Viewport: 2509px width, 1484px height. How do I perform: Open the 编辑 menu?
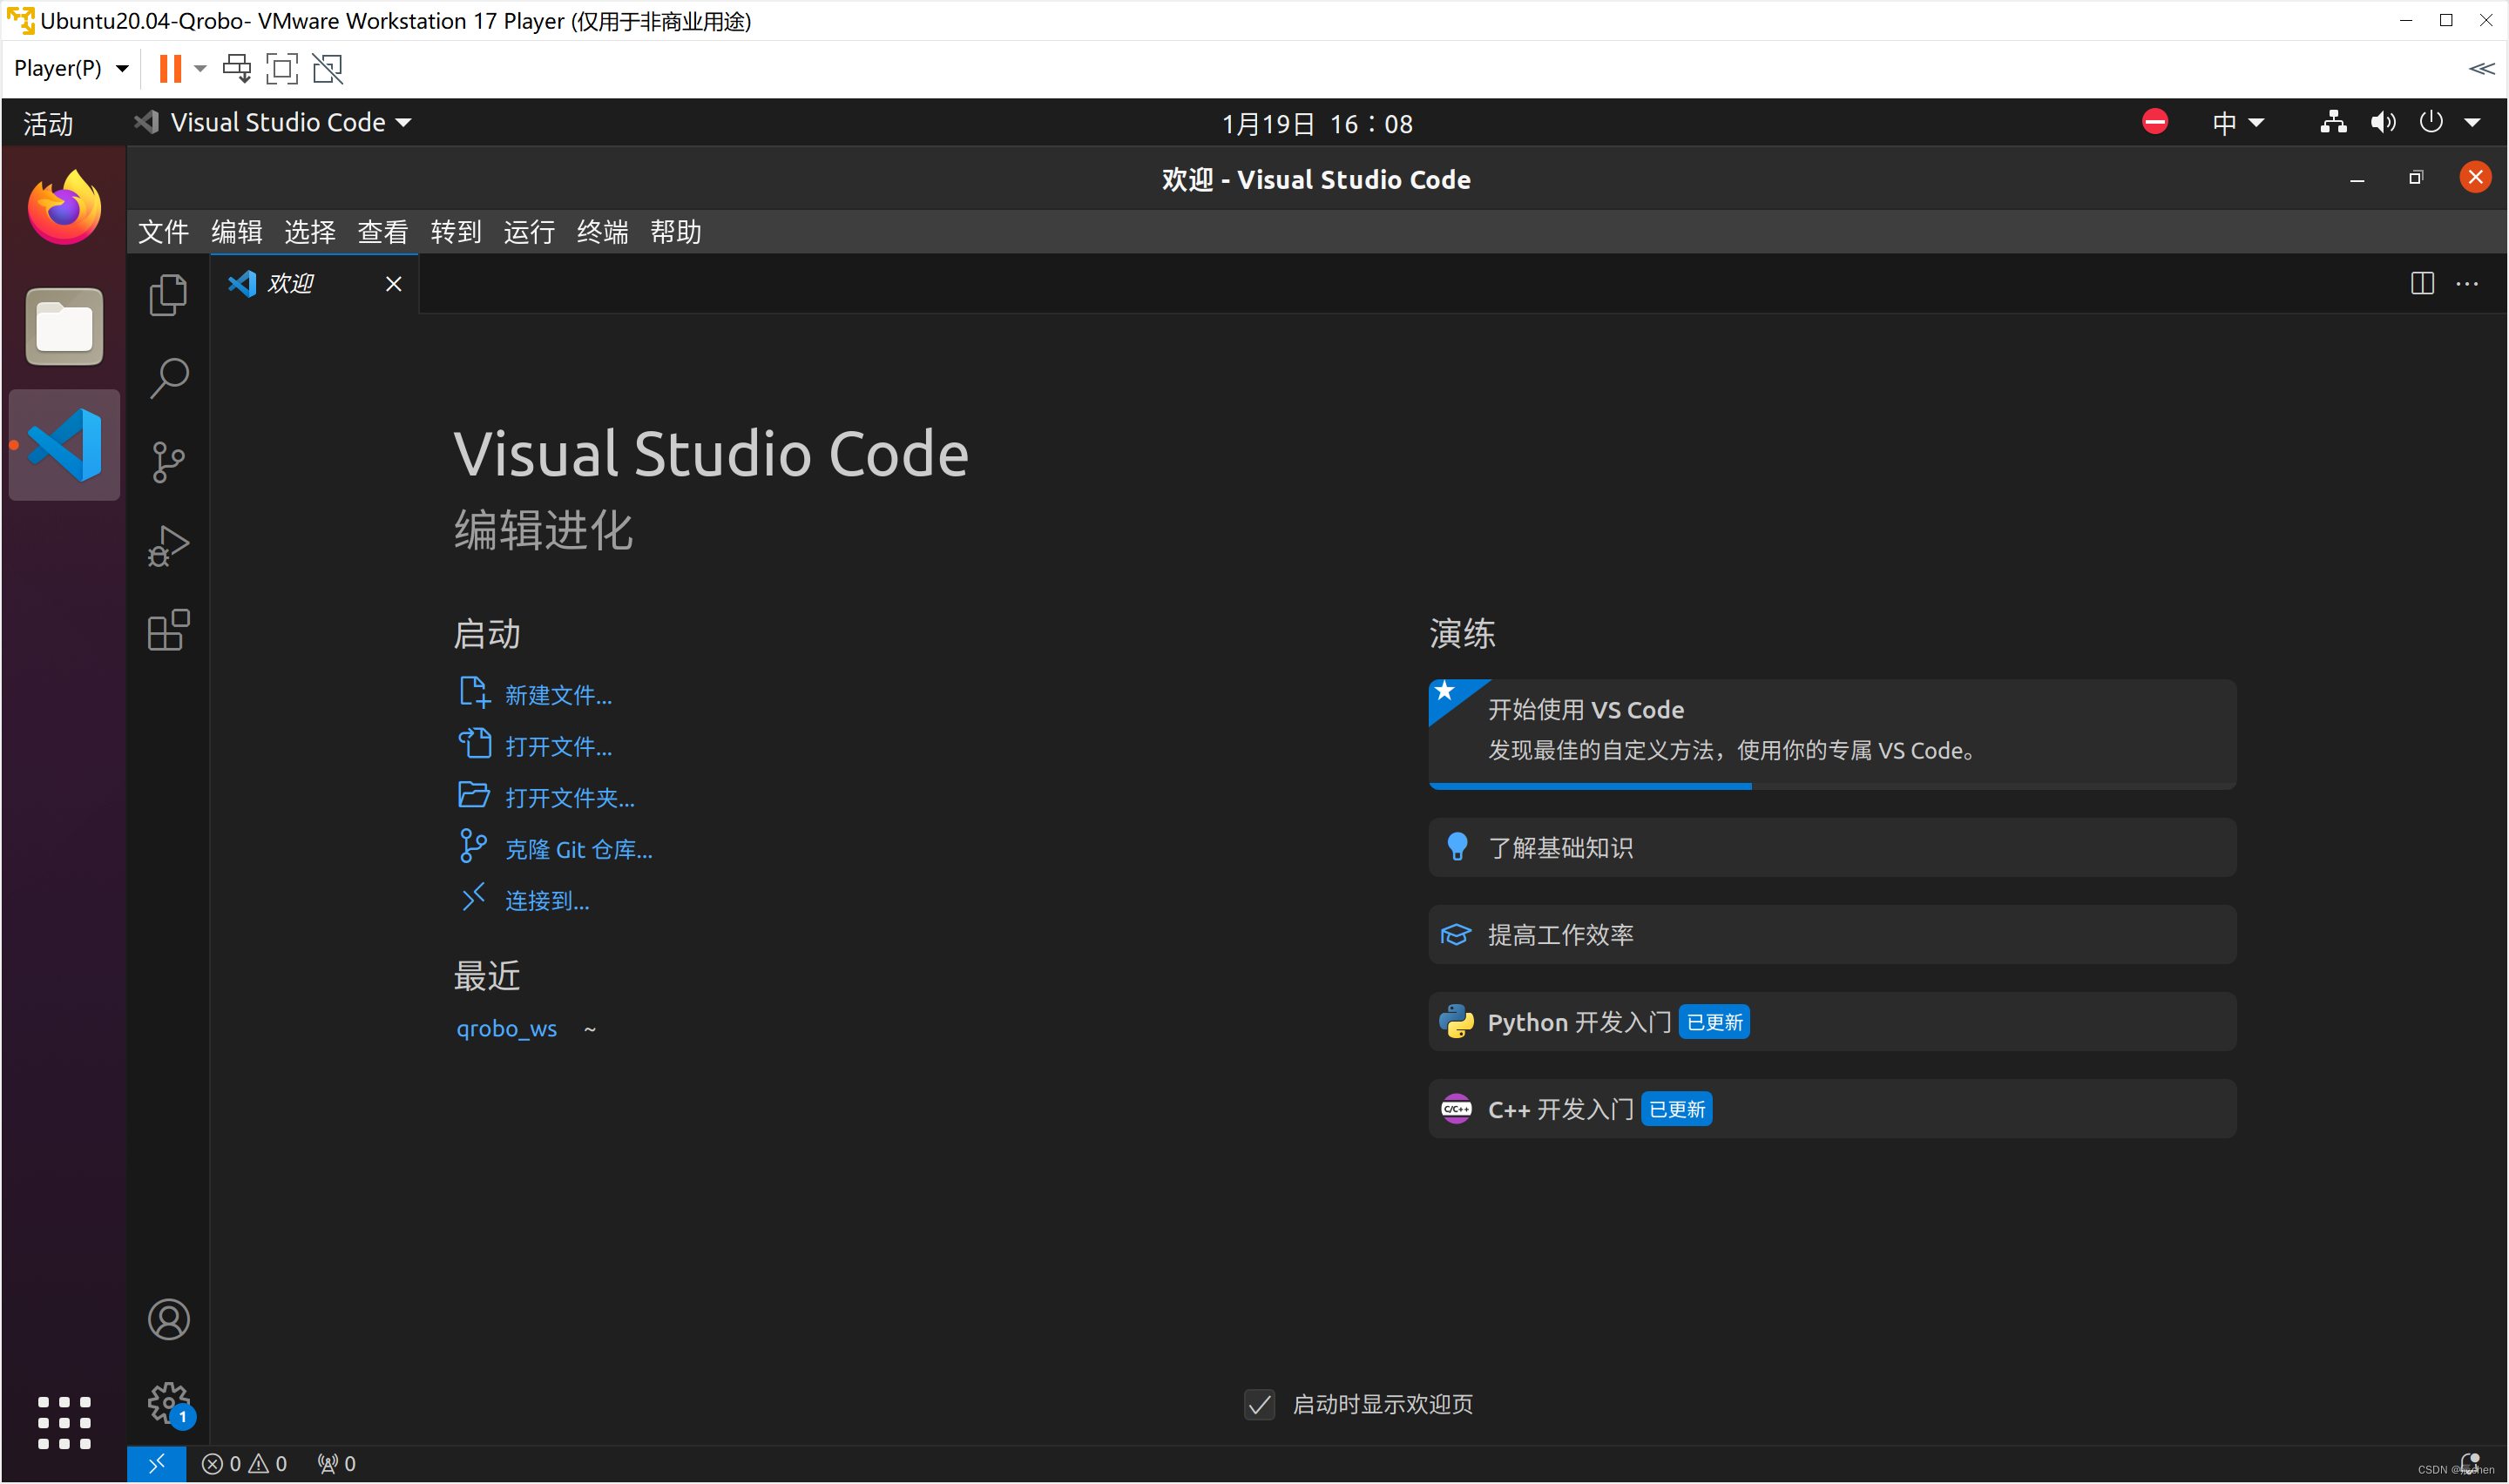click(236, 232)
